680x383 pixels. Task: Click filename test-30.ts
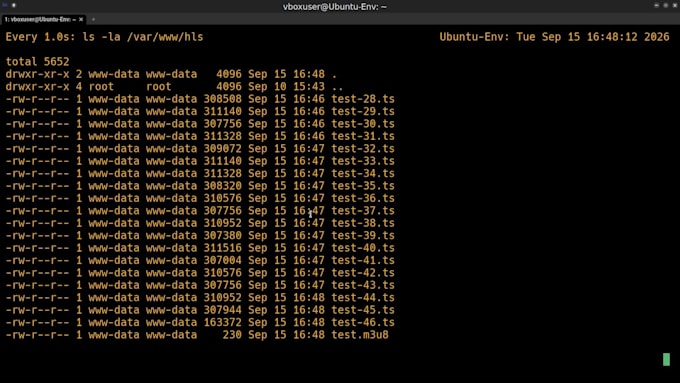(x=363, y=124)
